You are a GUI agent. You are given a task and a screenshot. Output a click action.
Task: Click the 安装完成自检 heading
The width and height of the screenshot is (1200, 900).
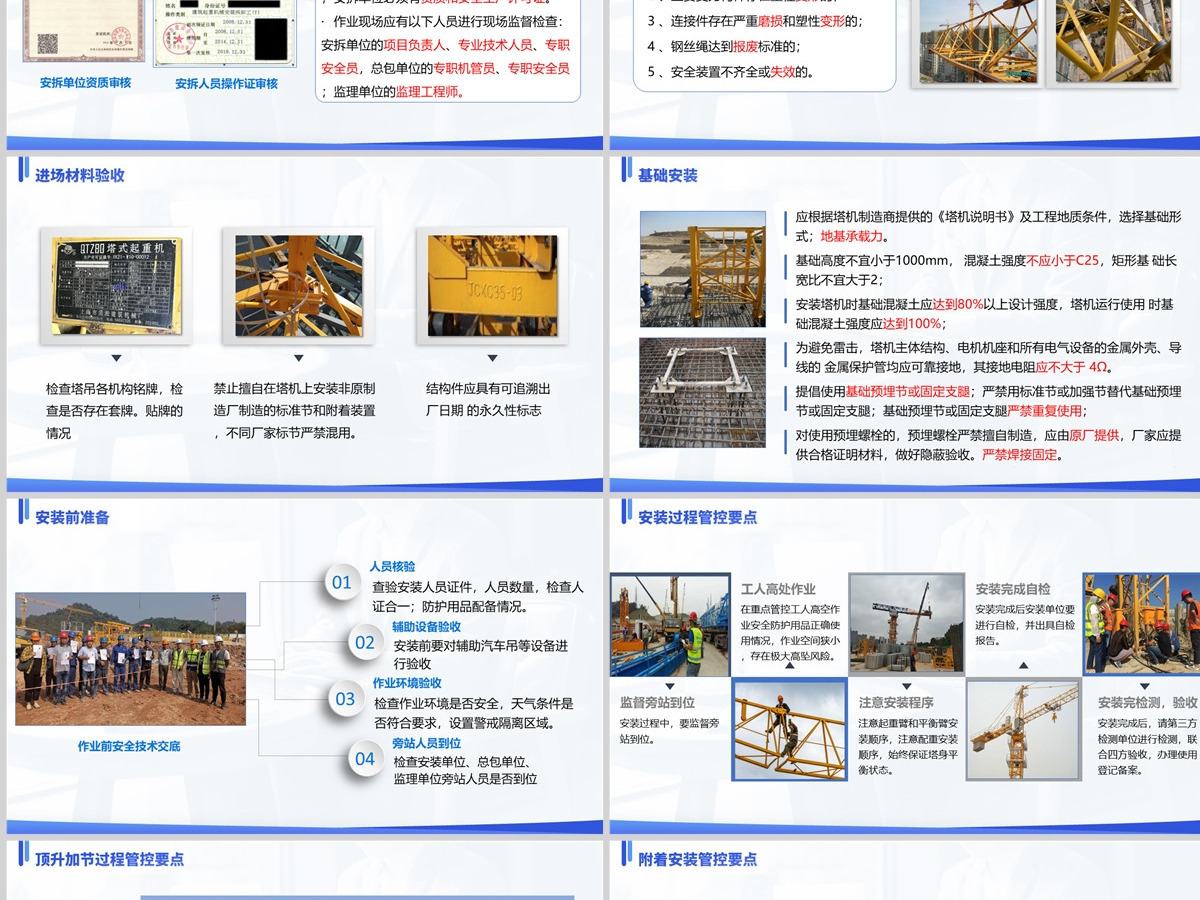point(1013,589)
